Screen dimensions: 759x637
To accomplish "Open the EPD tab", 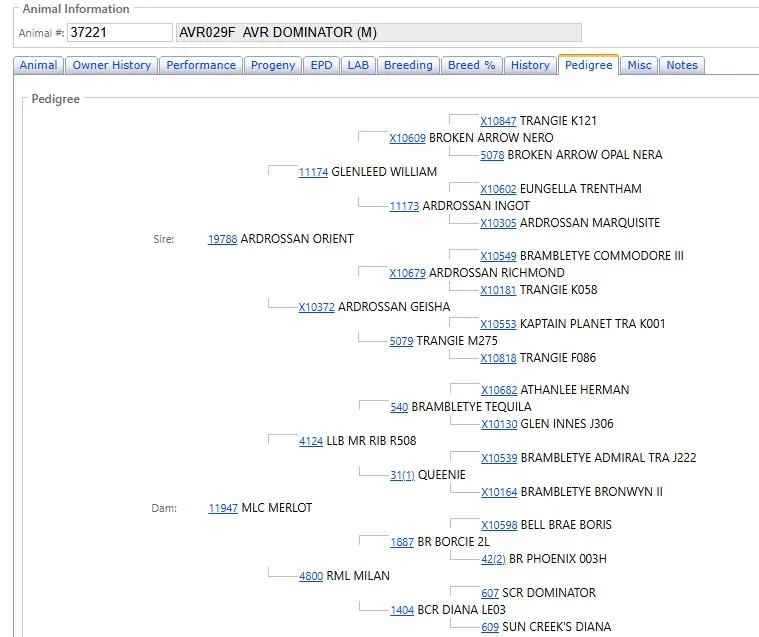I will point(322,65).
